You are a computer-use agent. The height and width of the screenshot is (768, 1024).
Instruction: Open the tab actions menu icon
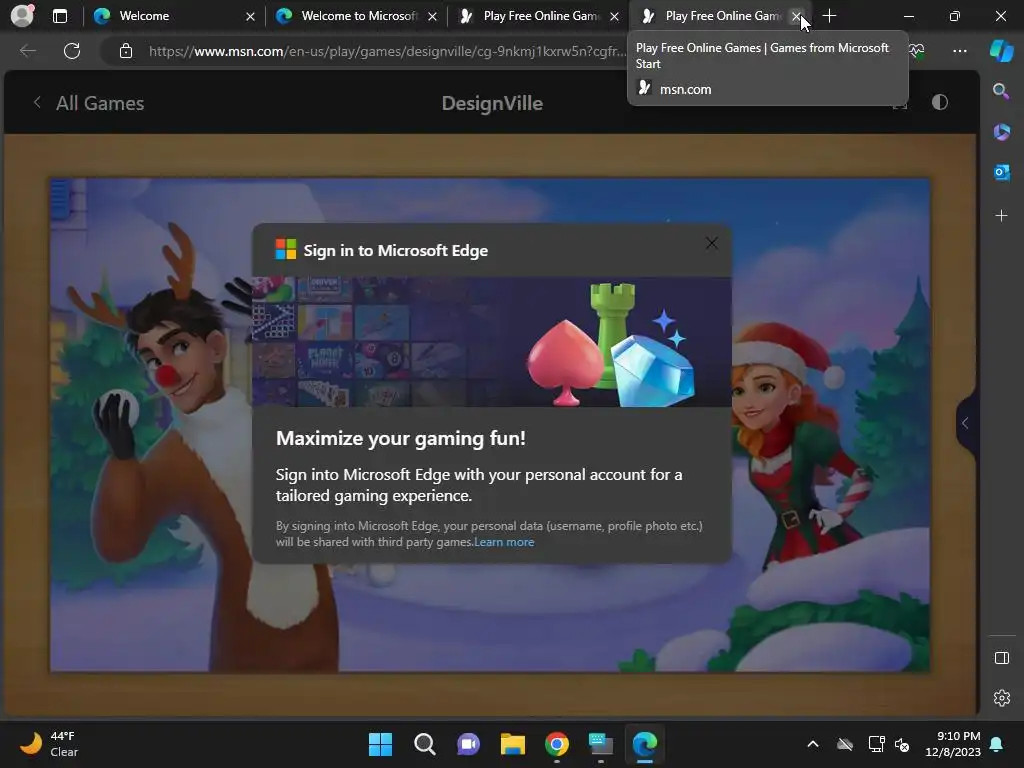59,16
